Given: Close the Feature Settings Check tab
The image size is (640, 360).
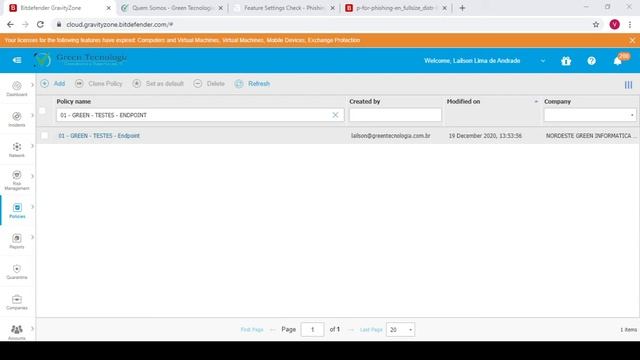Looking at the screenshot, I should point(333,8).
